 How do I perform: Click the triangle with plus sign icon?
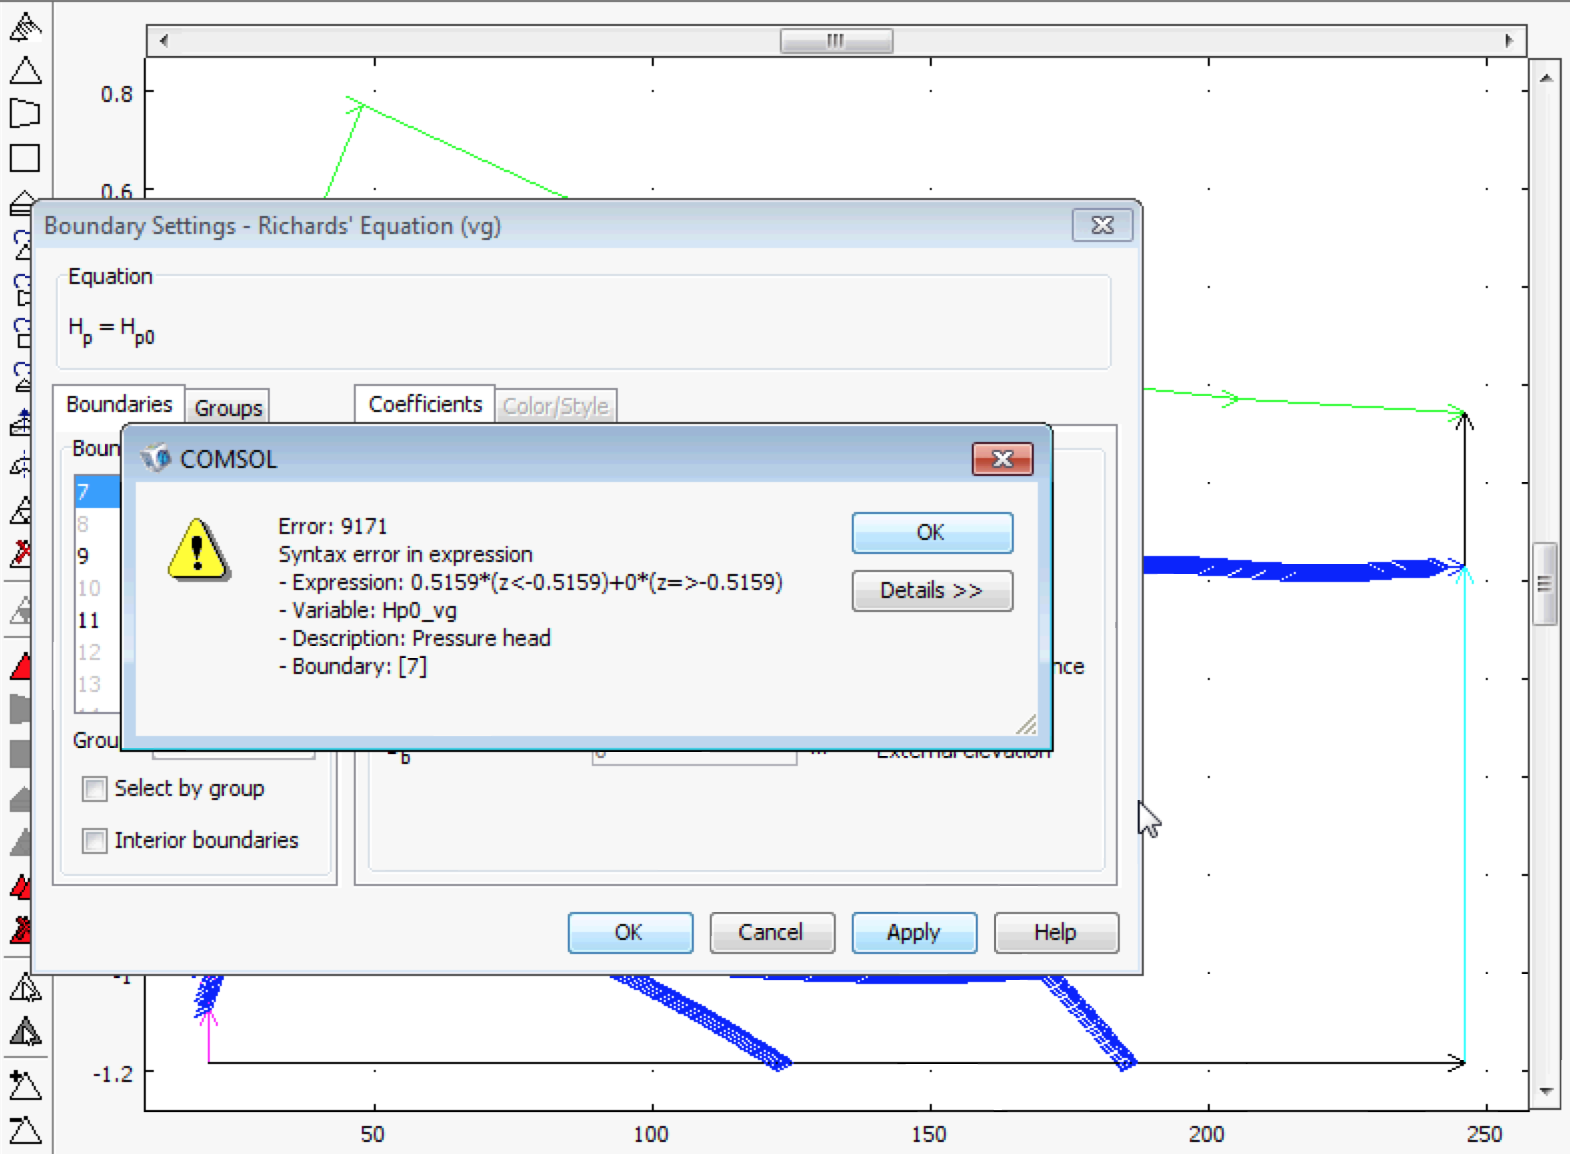pyautogui.click(x=25, y=1085)
